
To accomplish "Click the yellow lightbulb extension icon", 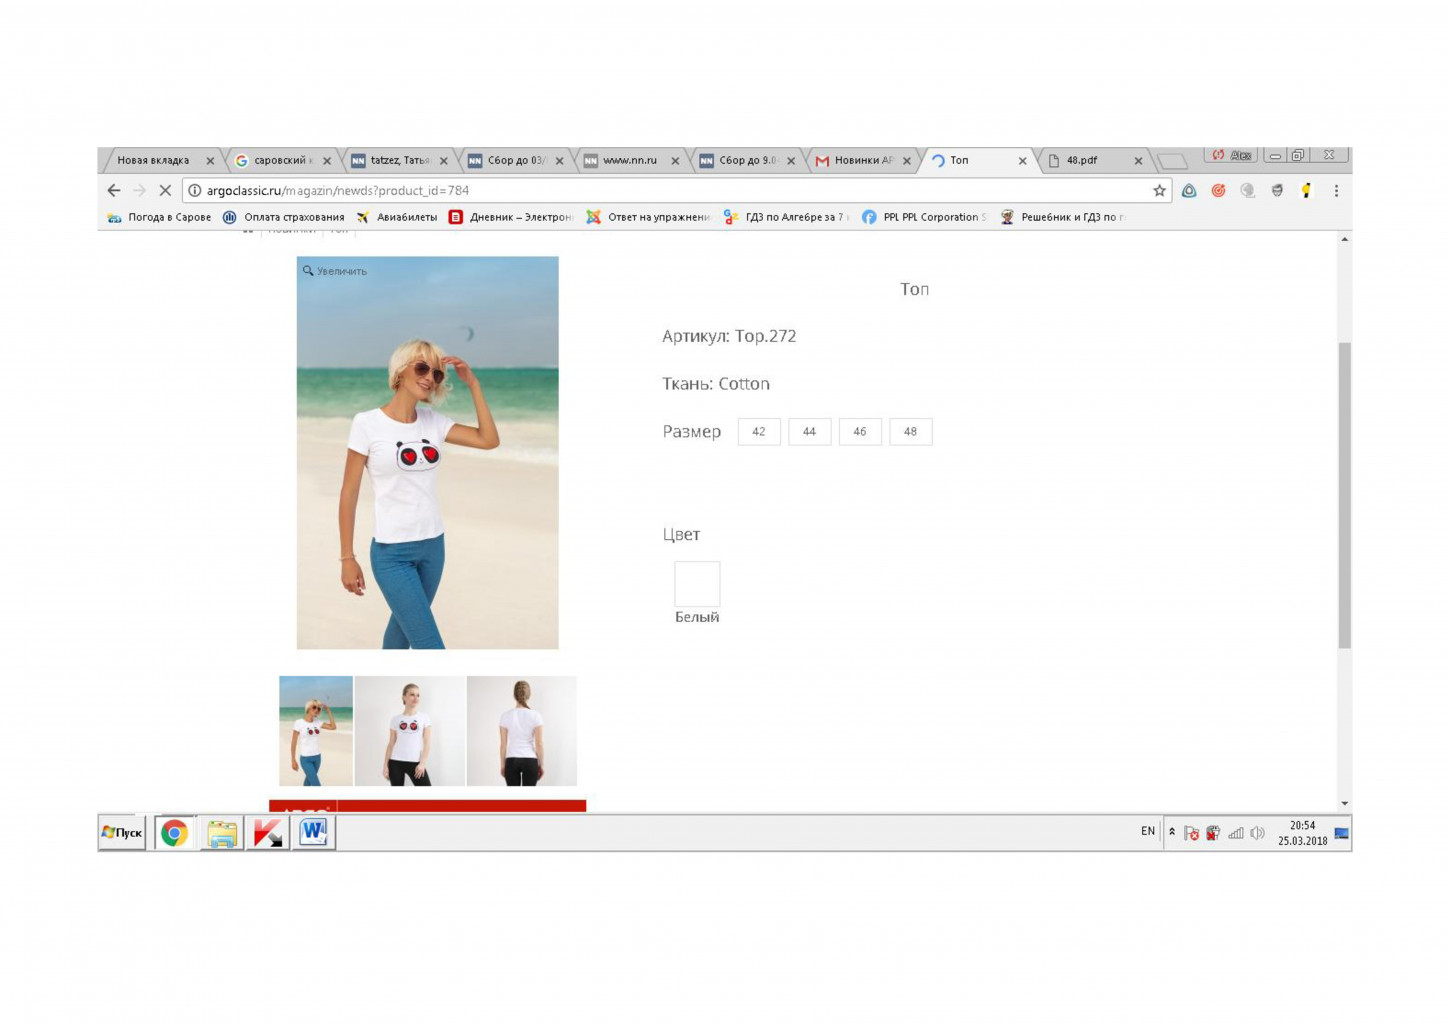I will click(x=1306, y=190).
